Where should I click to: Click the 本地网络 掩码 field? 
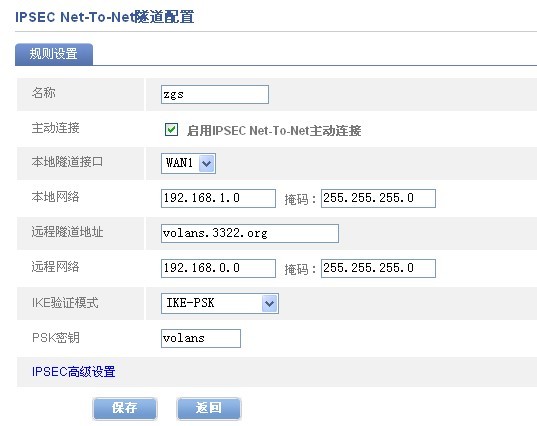pos(378,198)
